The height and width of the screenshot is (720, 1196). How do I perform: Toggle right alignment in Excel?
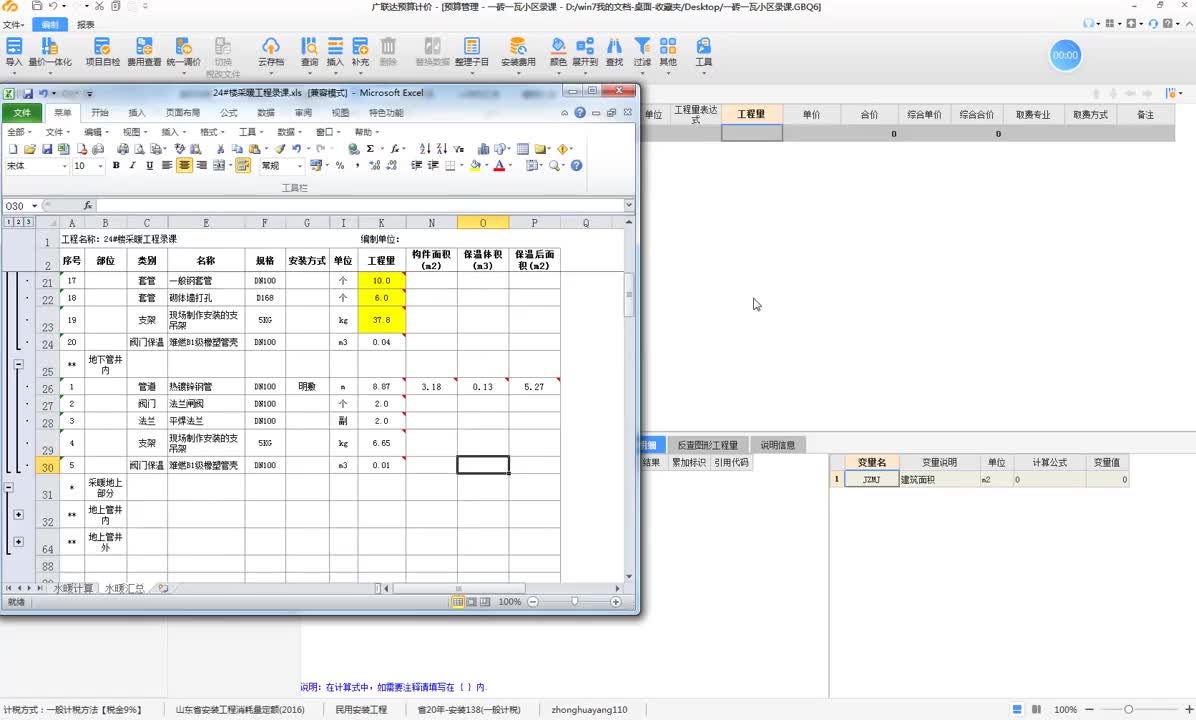coord(201,166)
